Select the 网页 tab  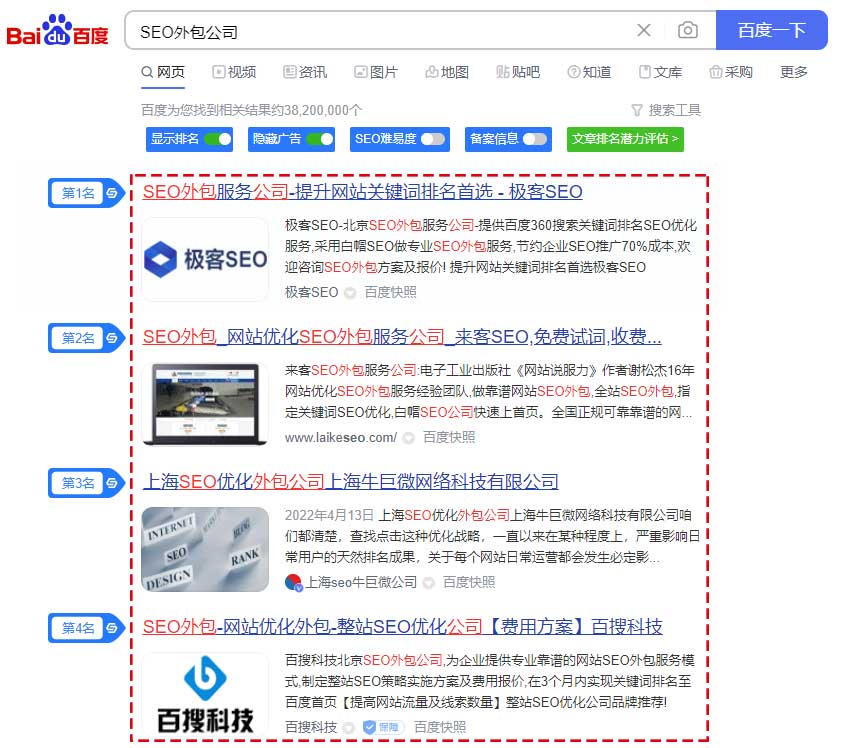[x=163, y=72]
